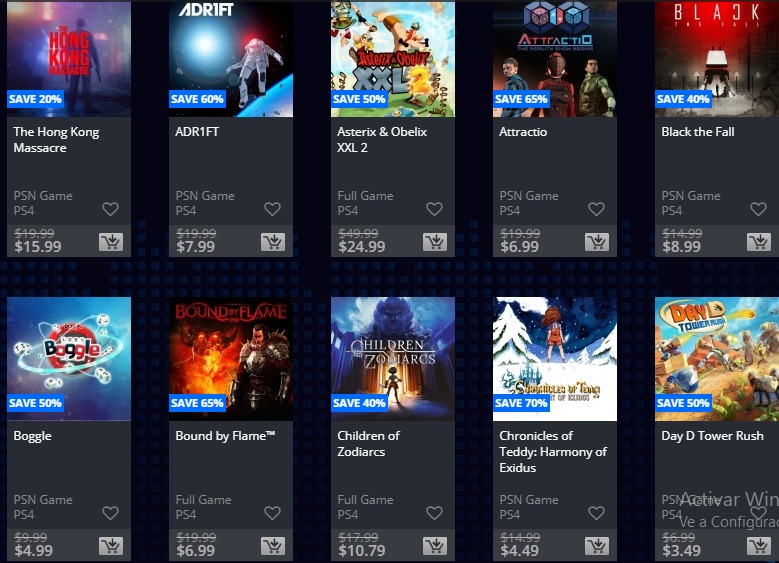This screenshot has width=779, height=563.
Task: Add Black the Fall to cart
Action: (x=759, y=242)
